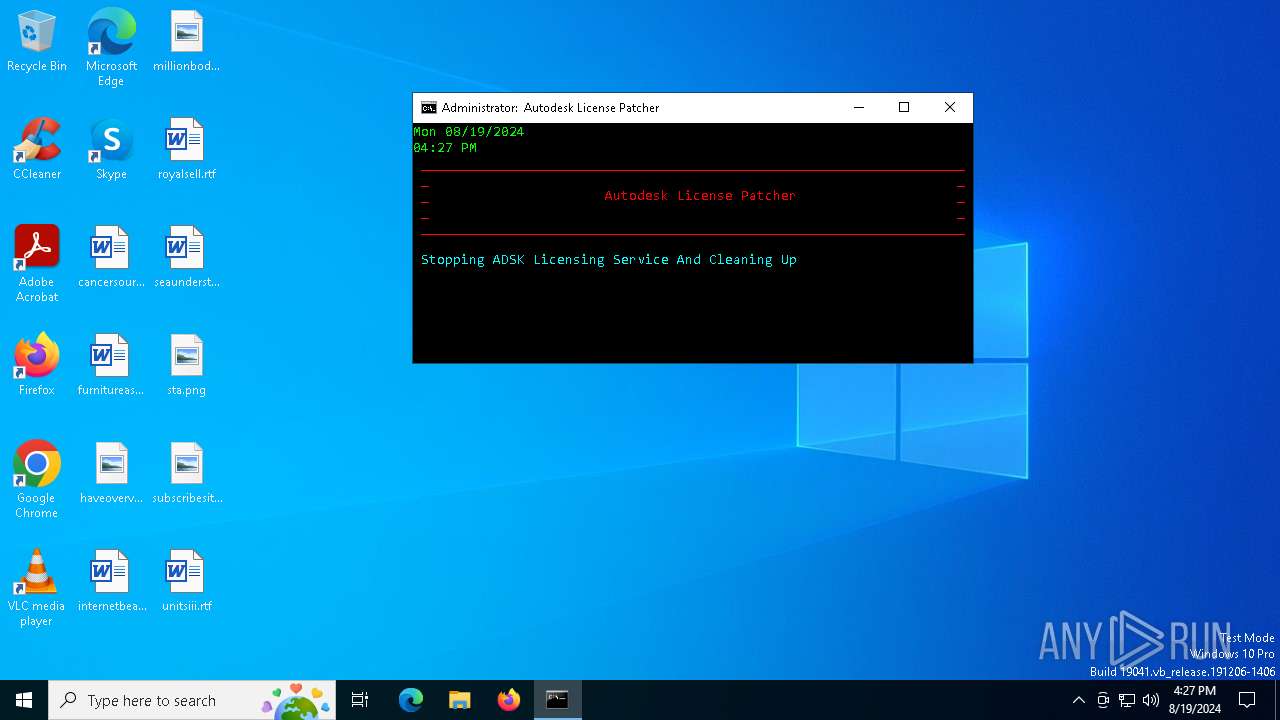Launch Google Chrome from the desktop

point(37,480)
